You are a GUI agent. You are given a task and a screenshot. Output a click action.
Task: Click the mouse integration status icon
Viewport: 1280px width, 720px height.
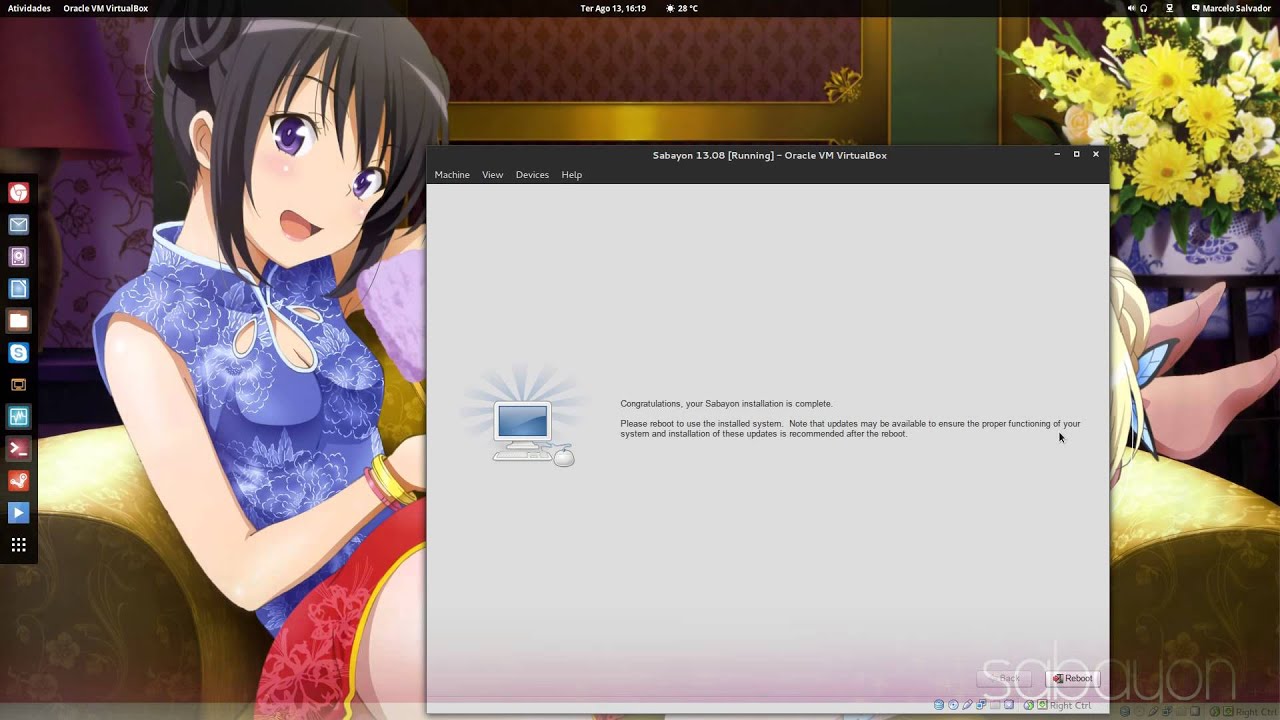point(1028,705)
